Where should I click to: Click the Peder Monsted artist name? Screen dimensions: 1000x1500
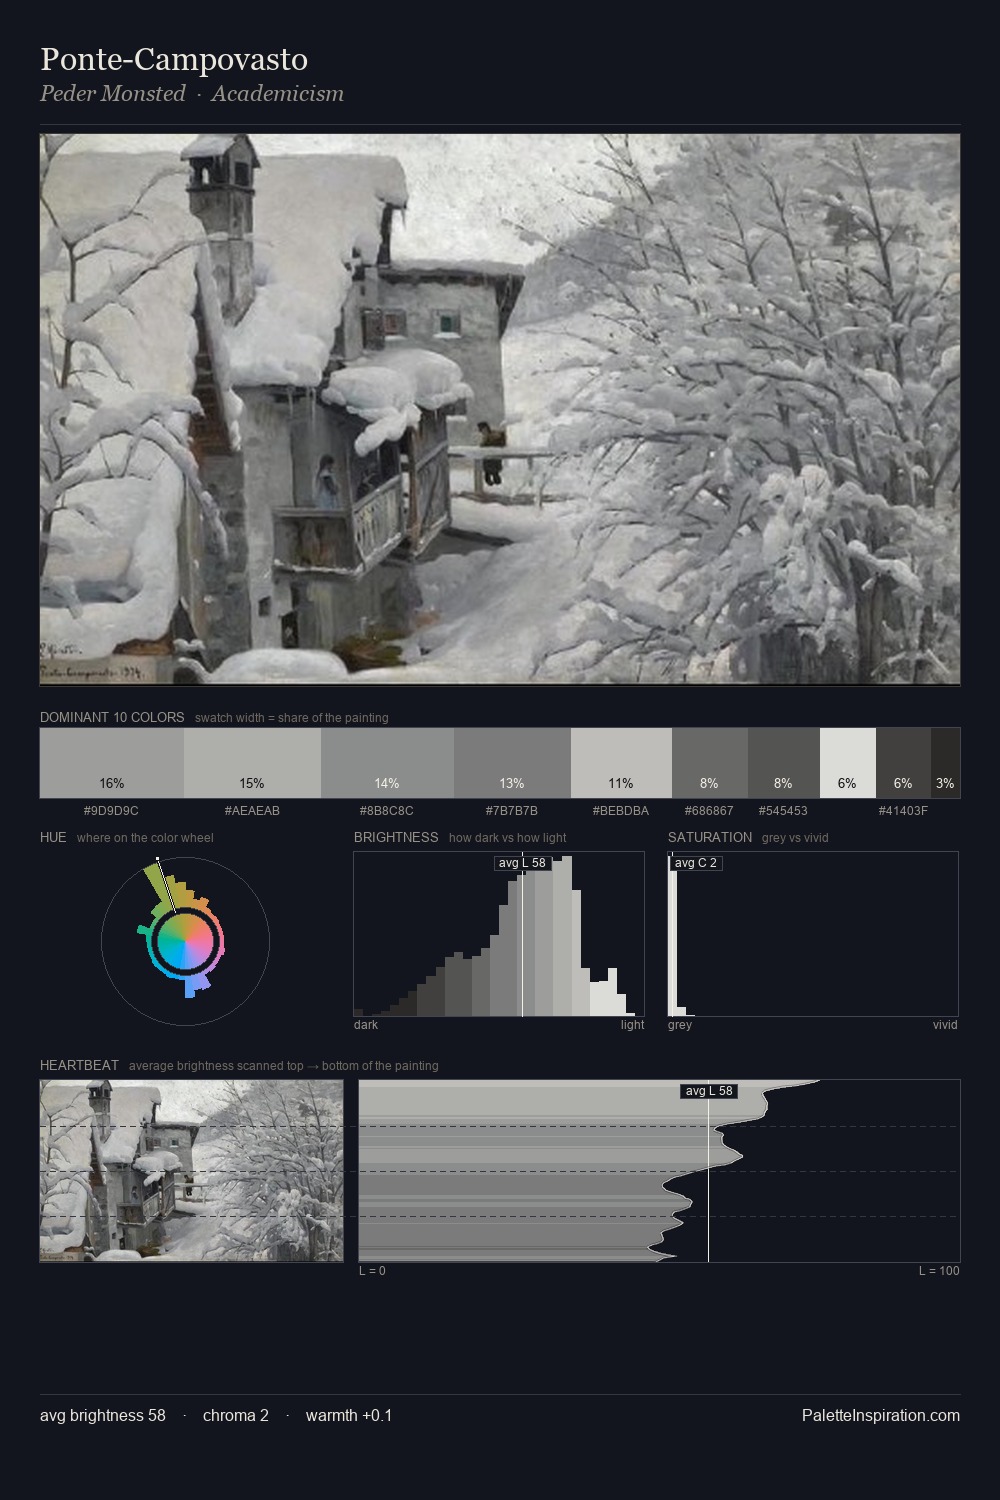point(113,94)
